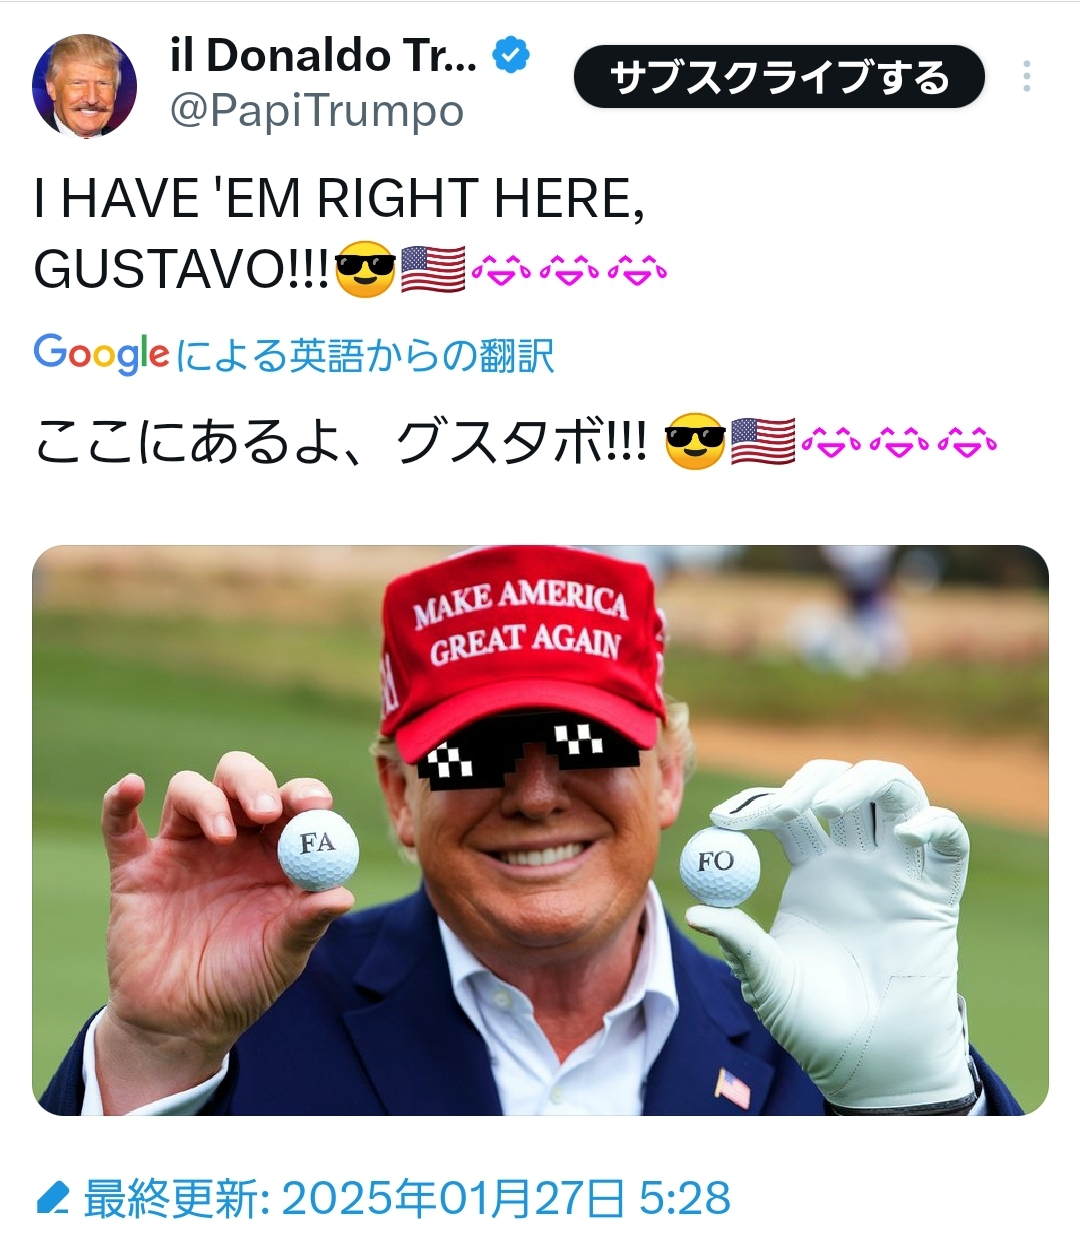Click the edit pencil icon beside 最終更新
Viewport: 1080px width, 1250px height.
52,1197
